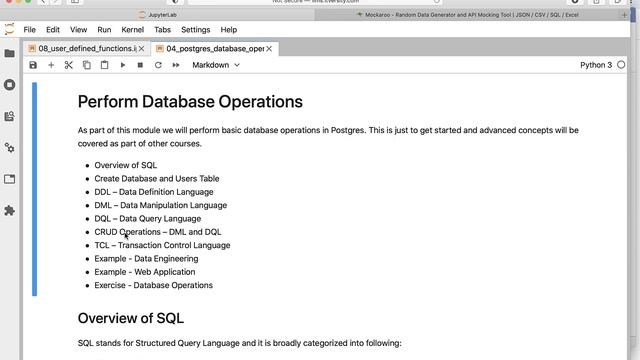Insert a new cell with the plus icon
The height and width of the screenshot is (360, 640).
pos(51,65)
